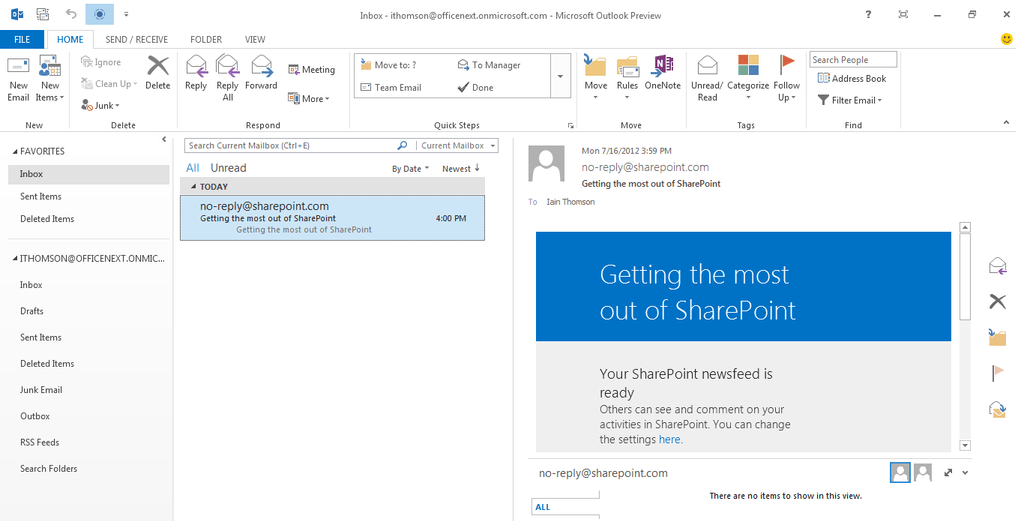
Task: Delete the email using the ribbon X icon
Action: pos(157,66)
